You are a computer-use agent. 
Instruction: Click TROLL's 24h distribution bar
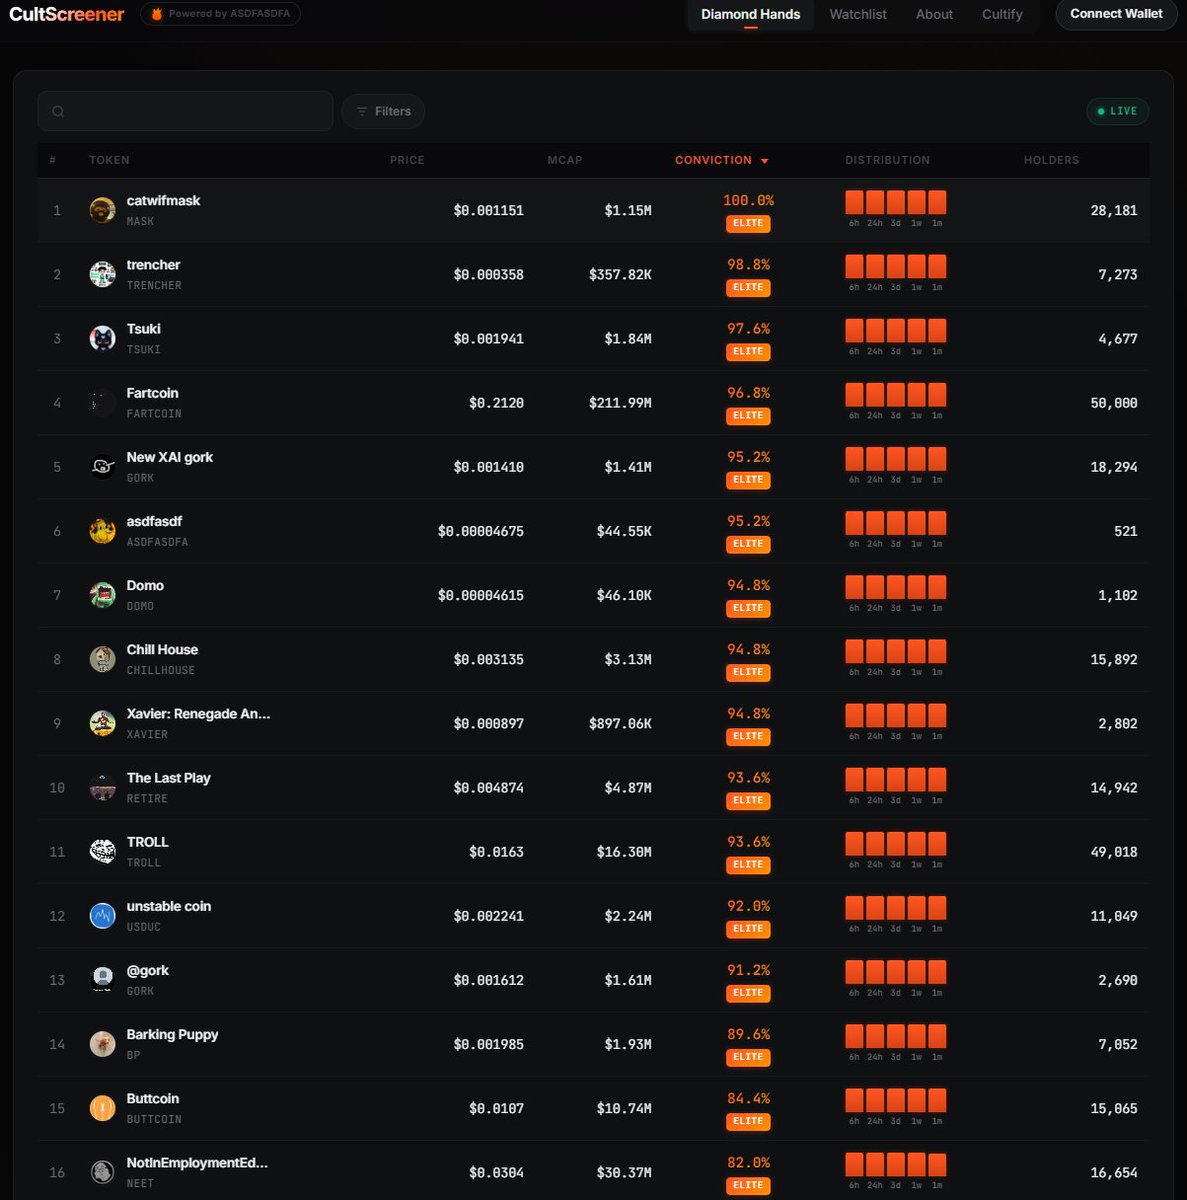pyautogui.click(x=875, y=844)
